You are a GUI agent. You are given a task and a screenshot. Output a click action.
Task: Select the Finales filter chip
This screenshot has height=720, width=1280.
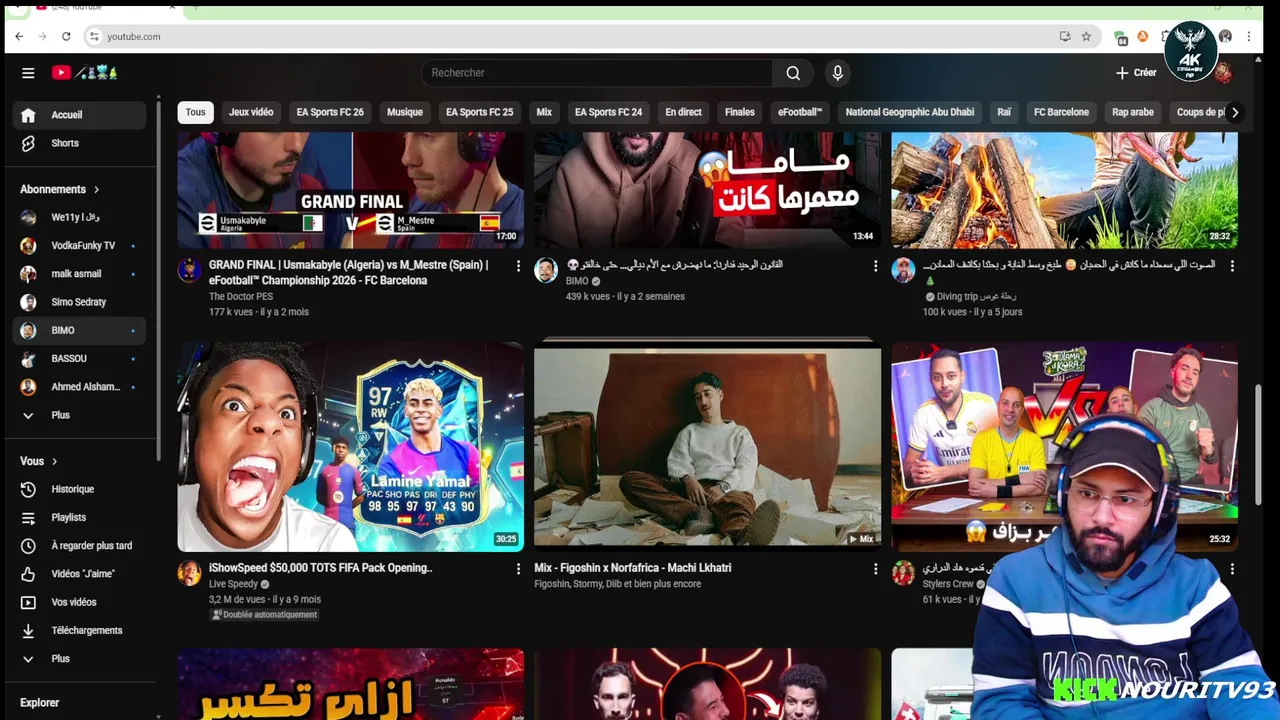coord(740,112)
